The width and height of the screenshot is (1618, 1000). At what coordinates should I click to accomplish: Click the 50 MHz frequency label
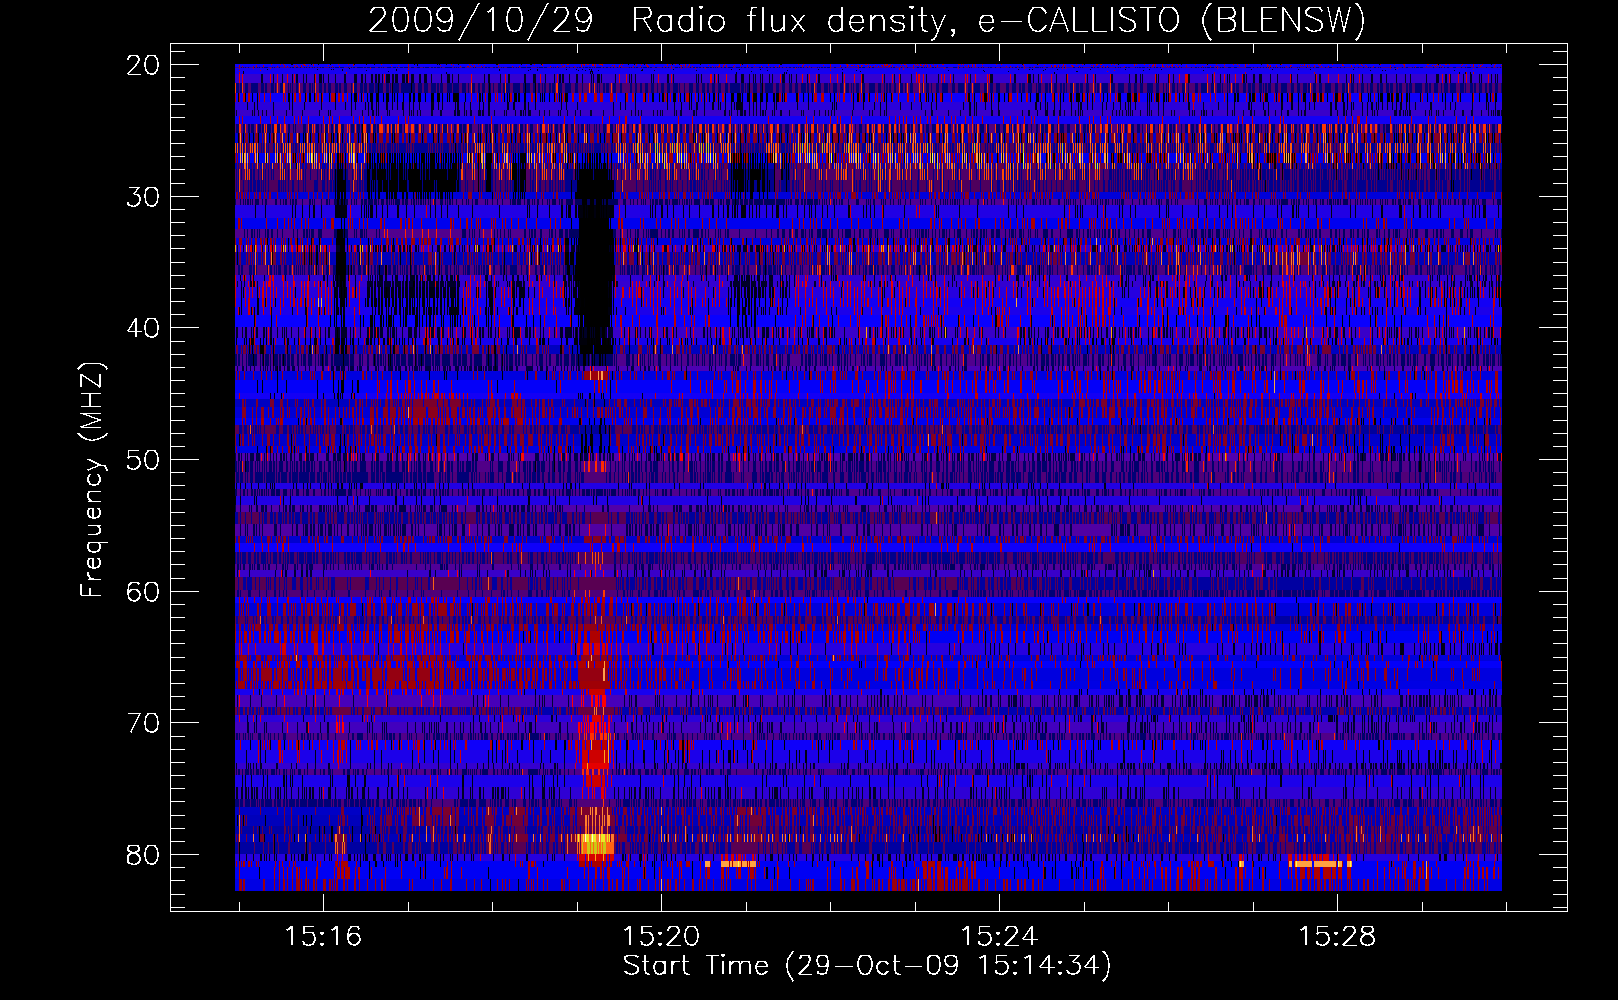pyautogui.click(x=143, y=460)
